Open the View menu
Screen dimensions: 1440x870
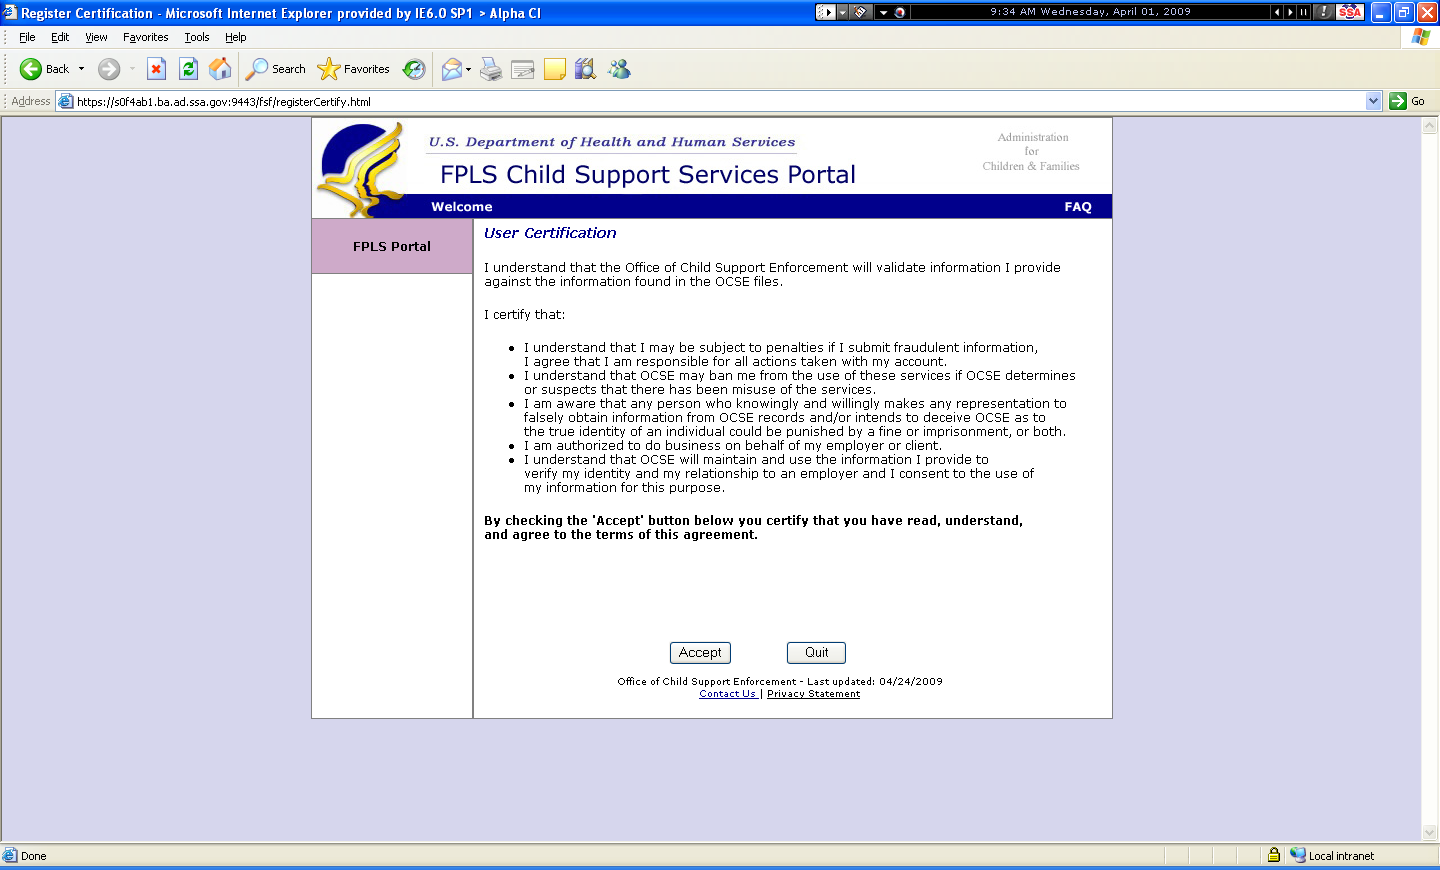96,37
